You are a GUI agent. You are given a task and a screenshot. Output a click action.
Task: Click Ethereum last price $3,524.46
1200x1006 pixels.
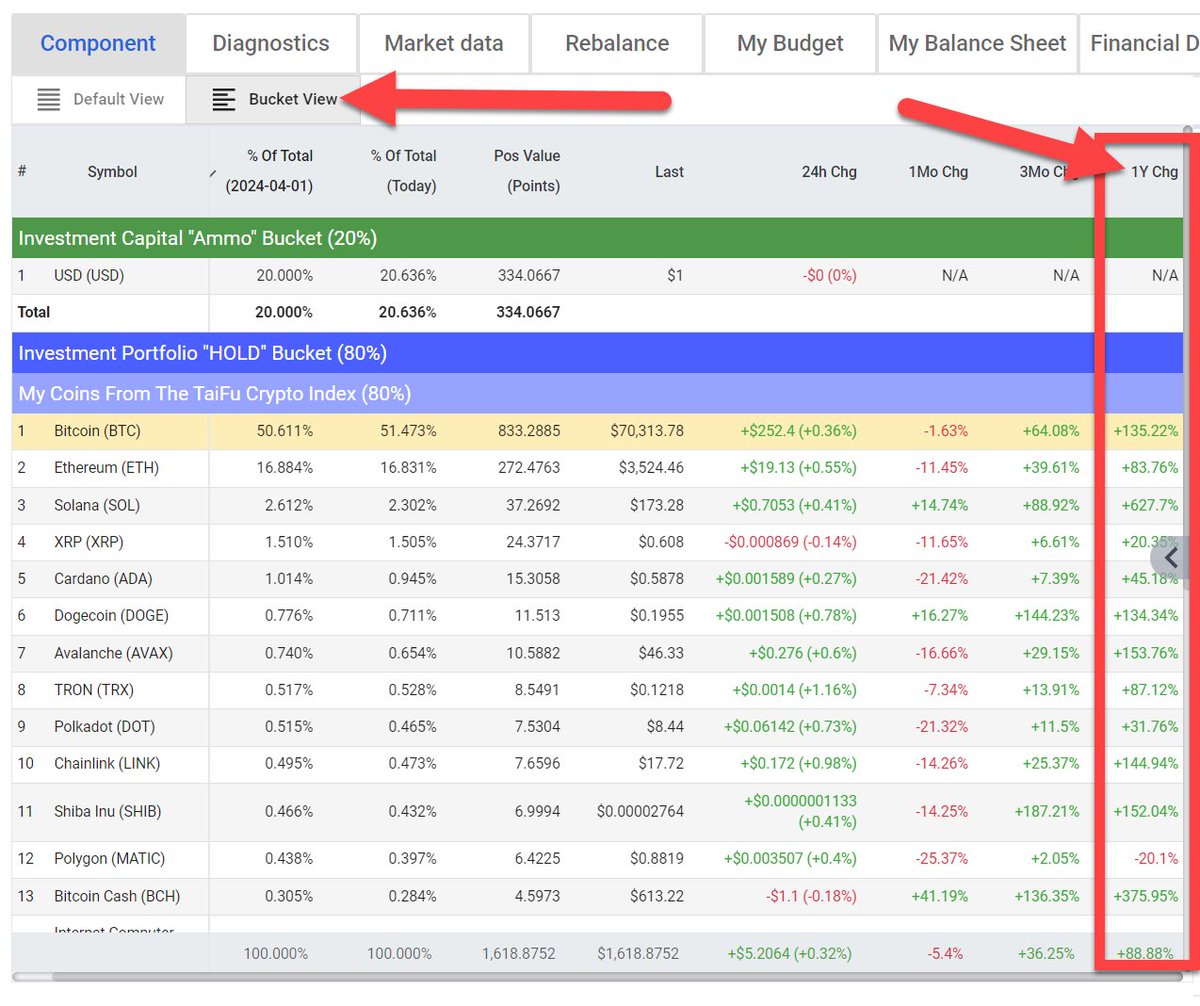click(x=651, y=468)
